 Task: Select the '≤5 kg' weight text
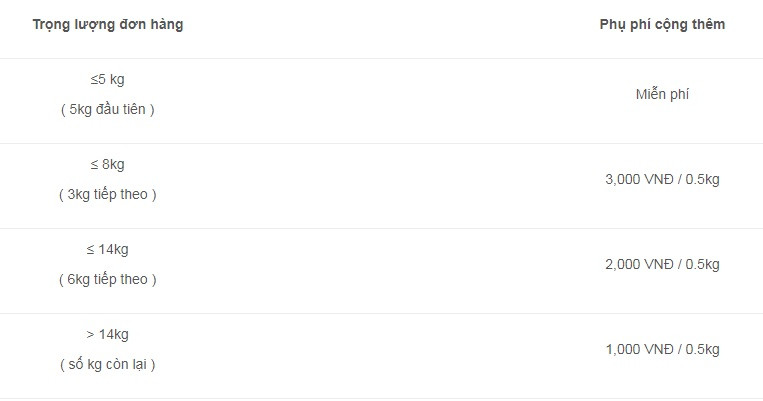tap(107, 79)
